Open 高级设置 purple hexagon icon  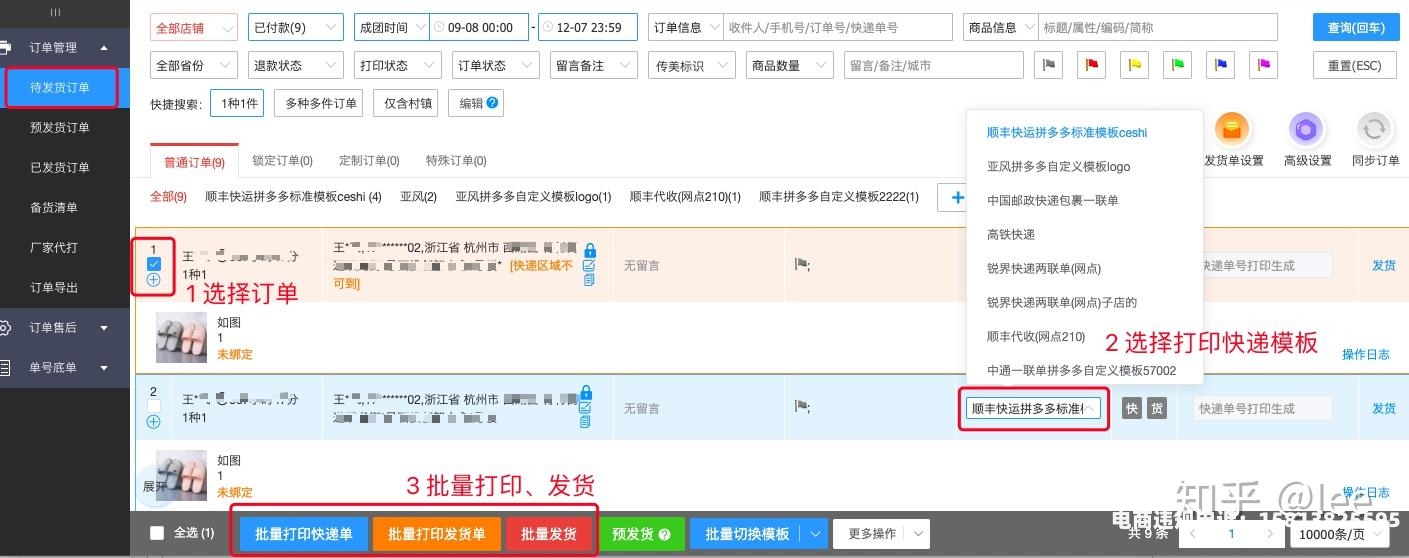point(1306,130)
